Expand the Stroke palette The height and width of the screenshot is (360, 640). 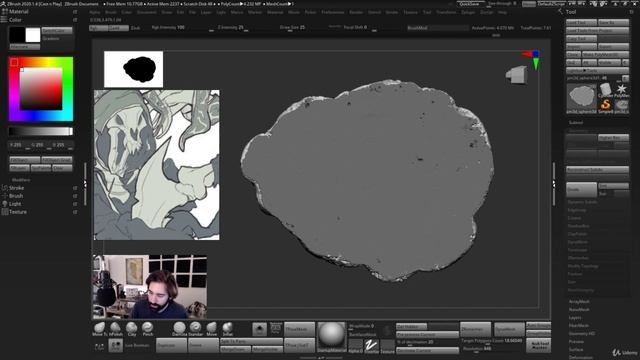coord(16,188)
